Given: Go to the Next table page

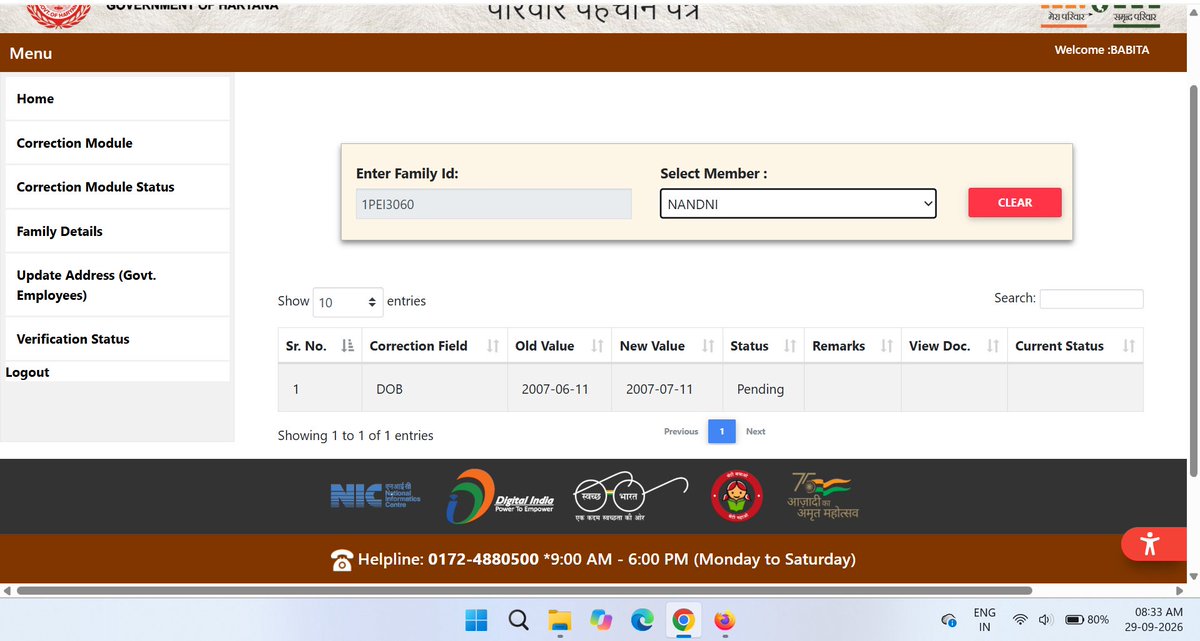Looking at the screenshot, I should tap(756, 431).
